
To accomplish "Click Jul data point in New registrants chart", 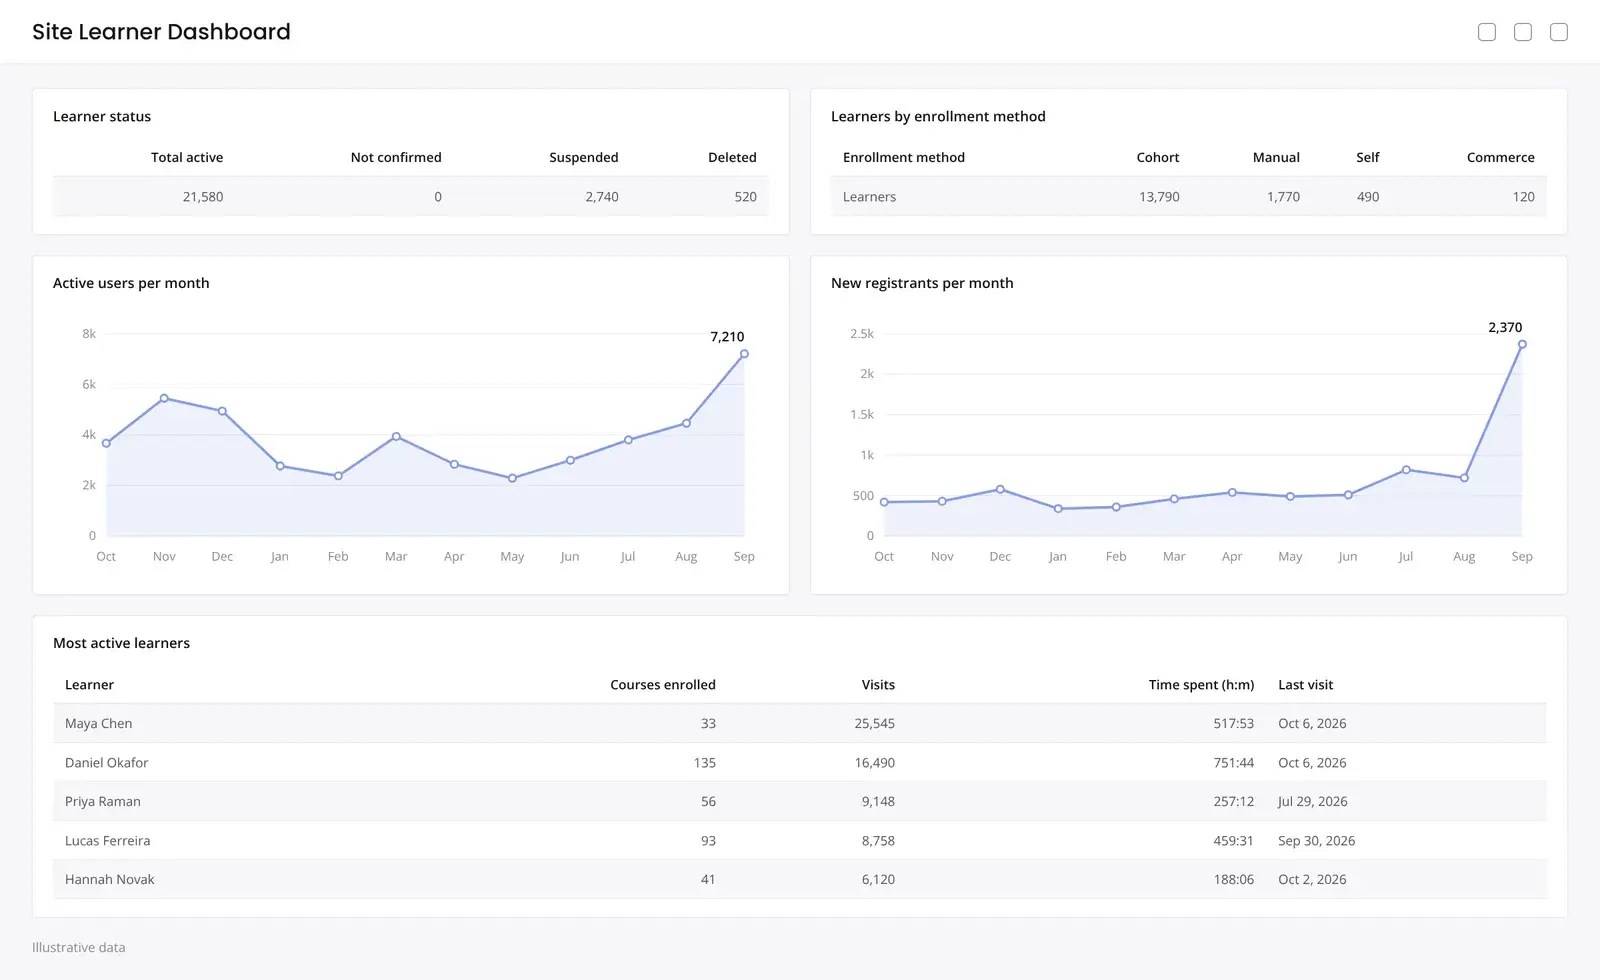I will [x=1406, y=469].
